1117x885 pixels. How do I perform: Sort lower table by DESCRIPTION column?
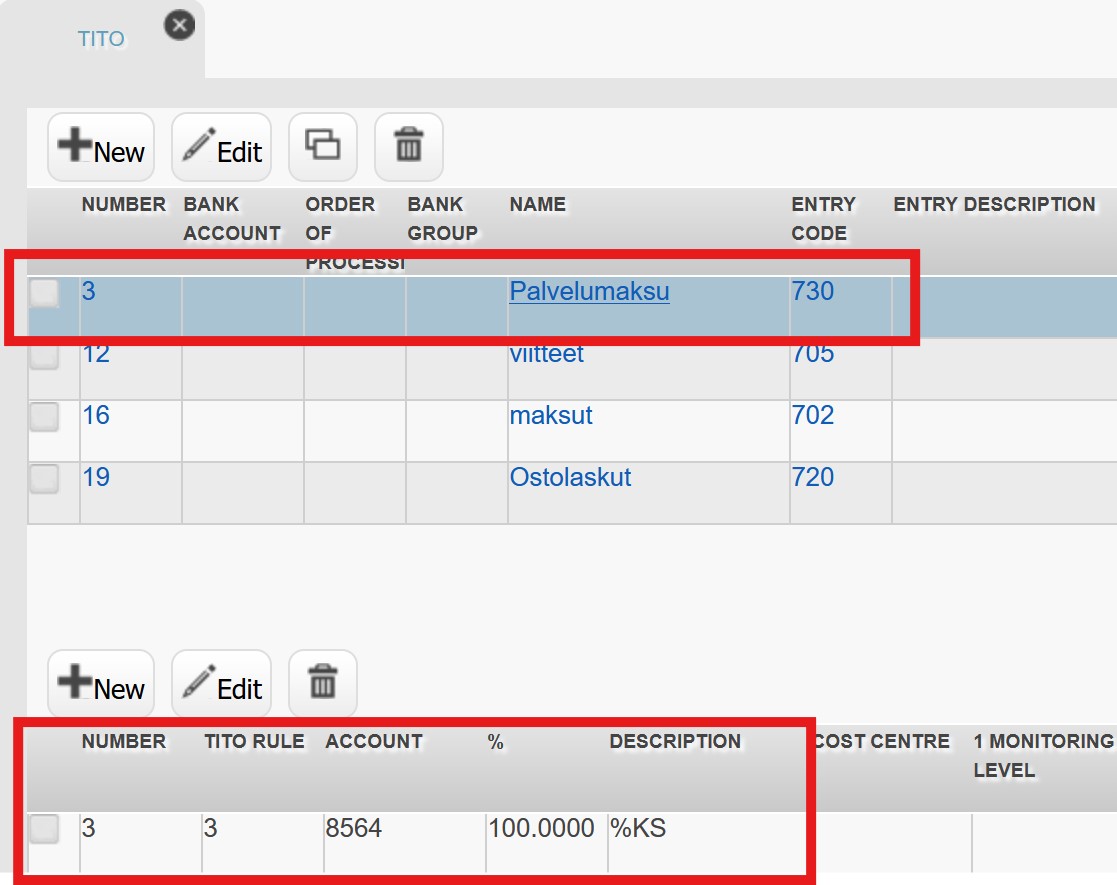675,742
